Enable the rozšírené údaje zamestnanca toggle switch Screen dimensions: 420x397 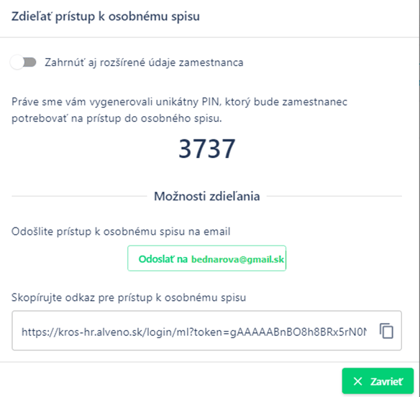(x=23, y=62)
